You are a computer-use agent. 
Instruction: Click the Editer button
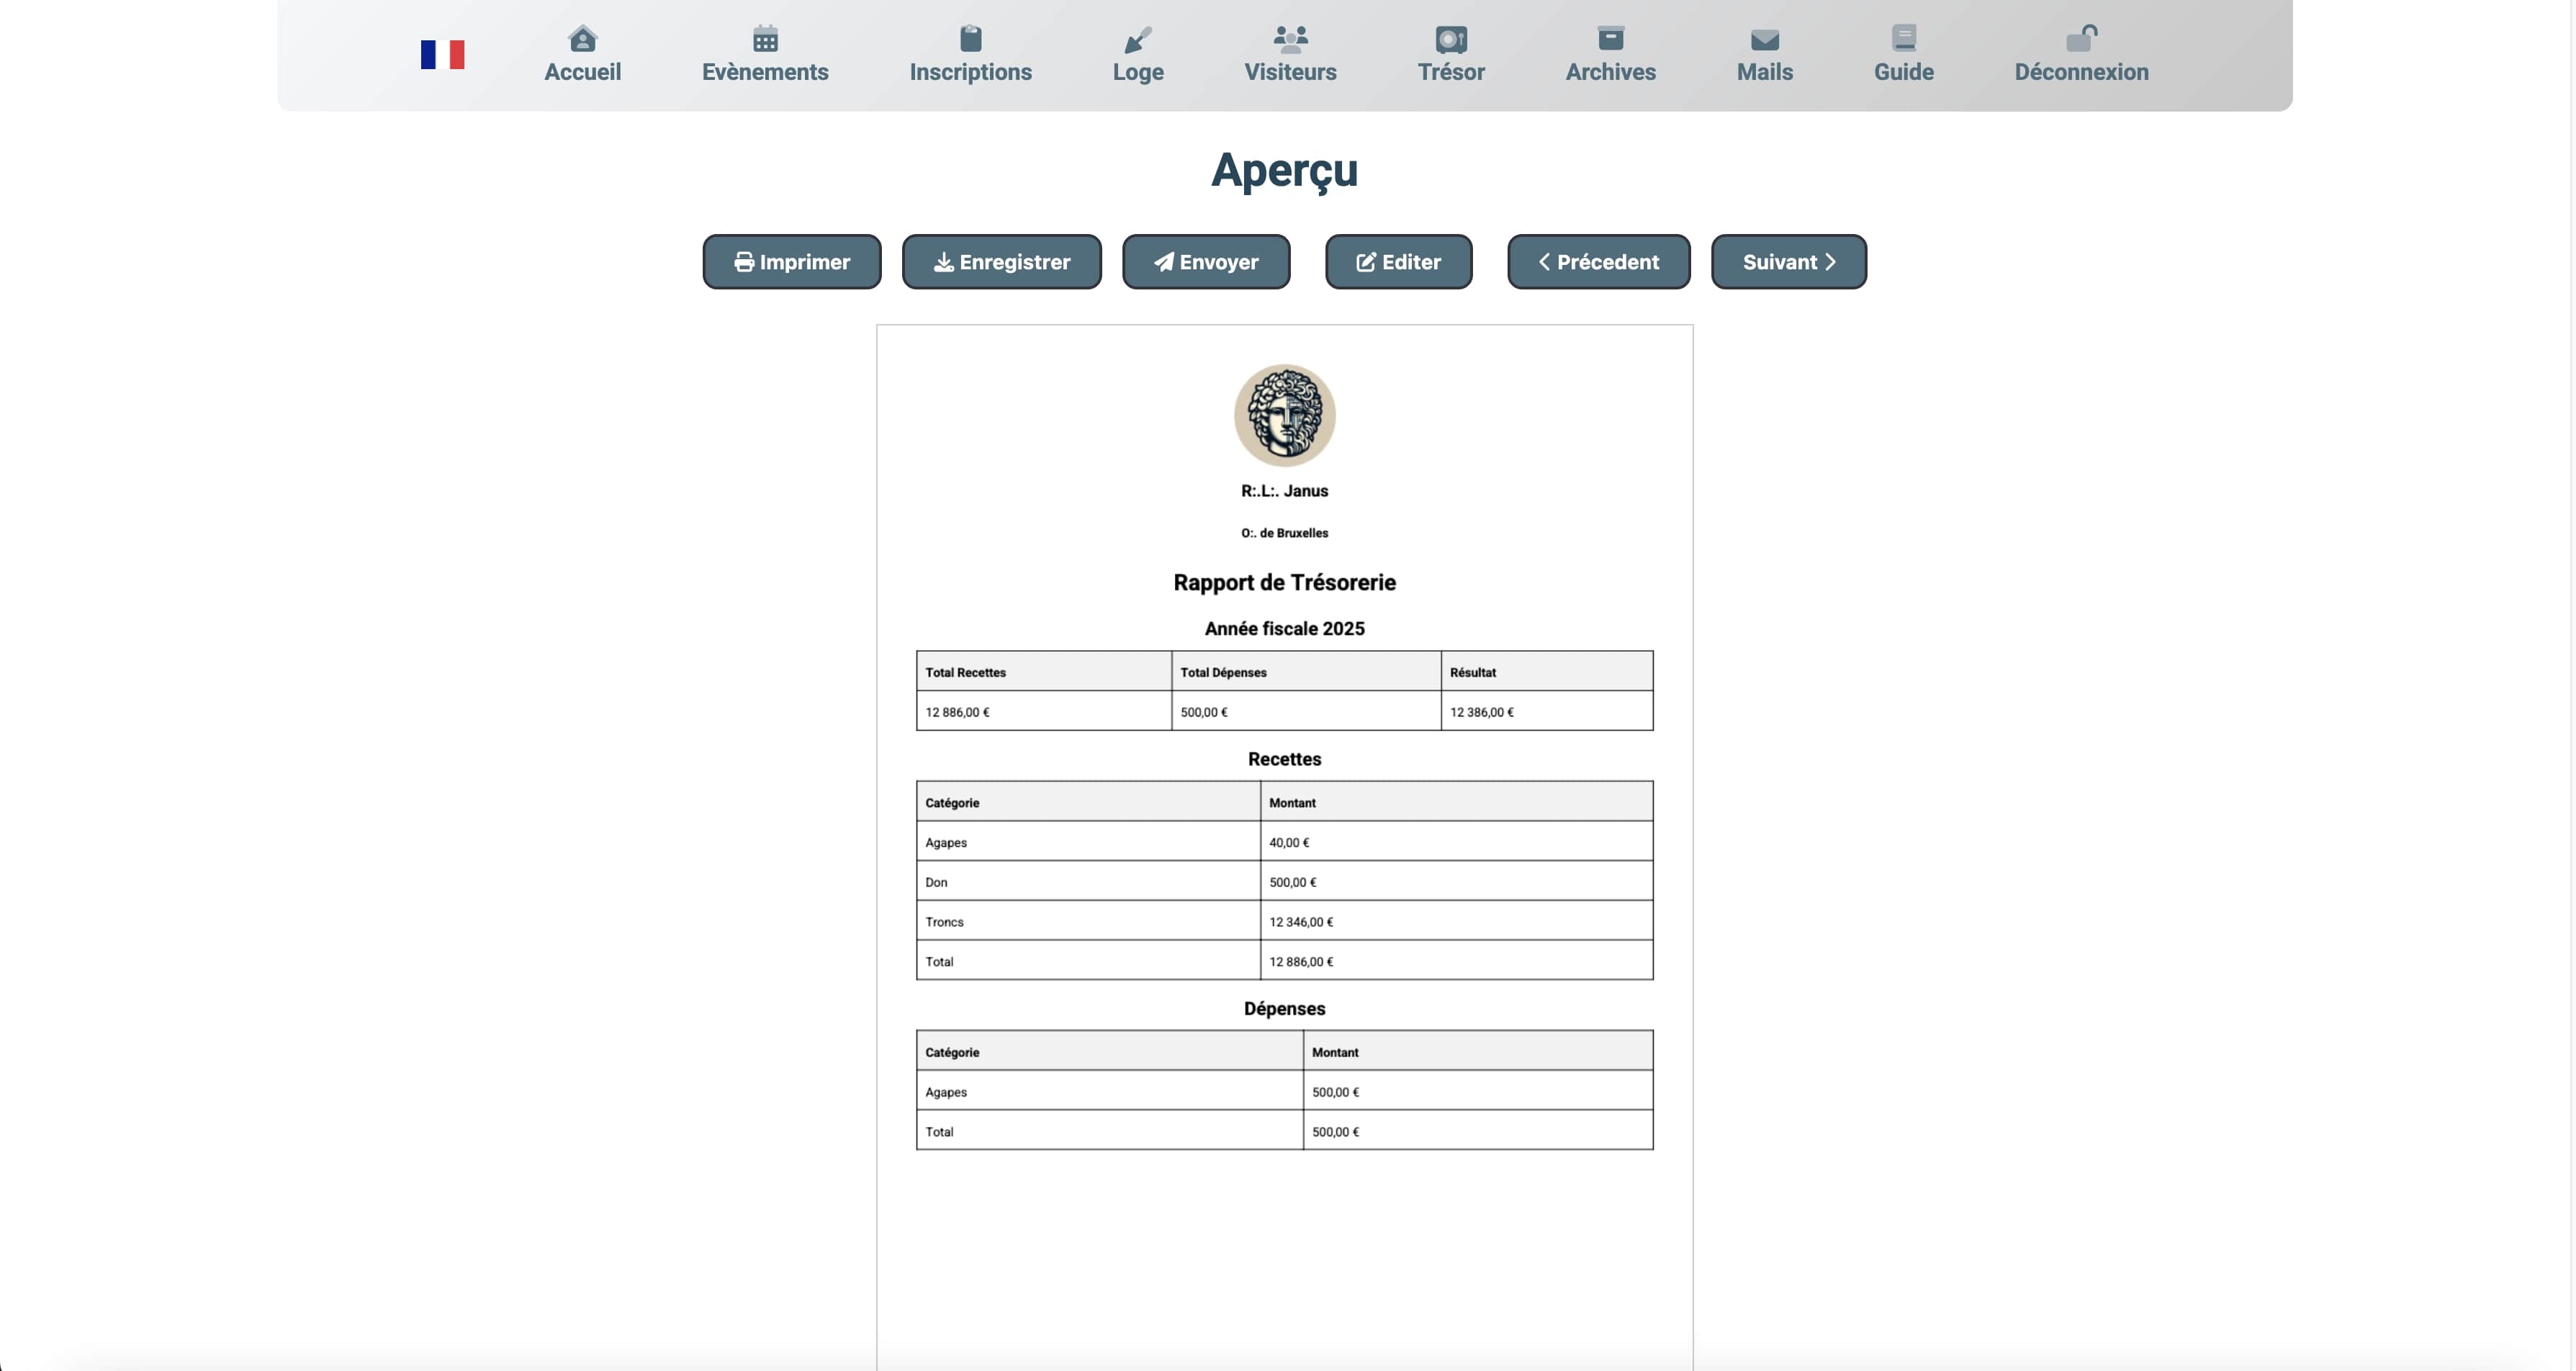[x=1398, y=262]
